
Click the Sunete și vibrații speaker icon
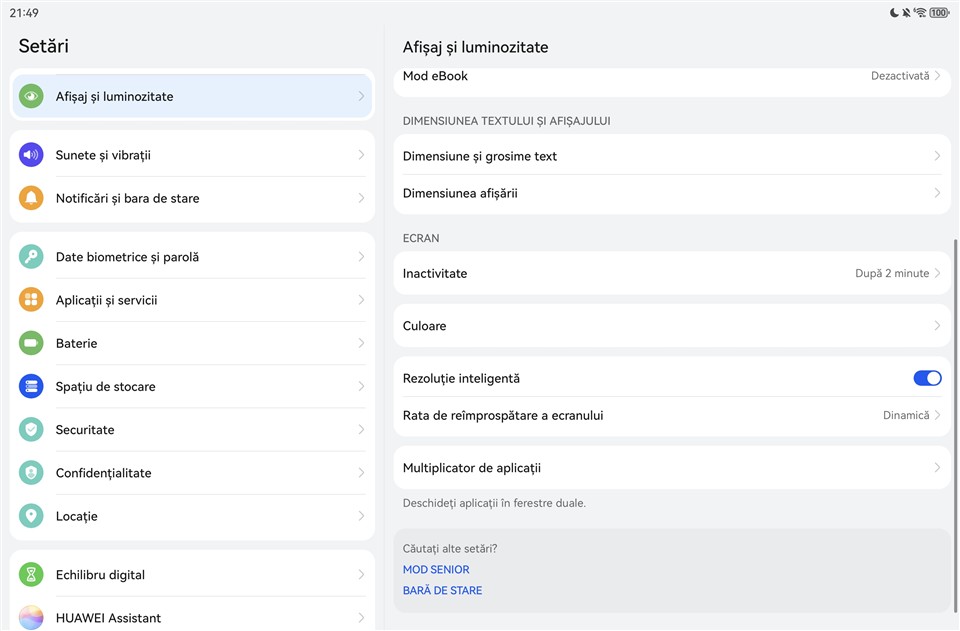point(31,155)
